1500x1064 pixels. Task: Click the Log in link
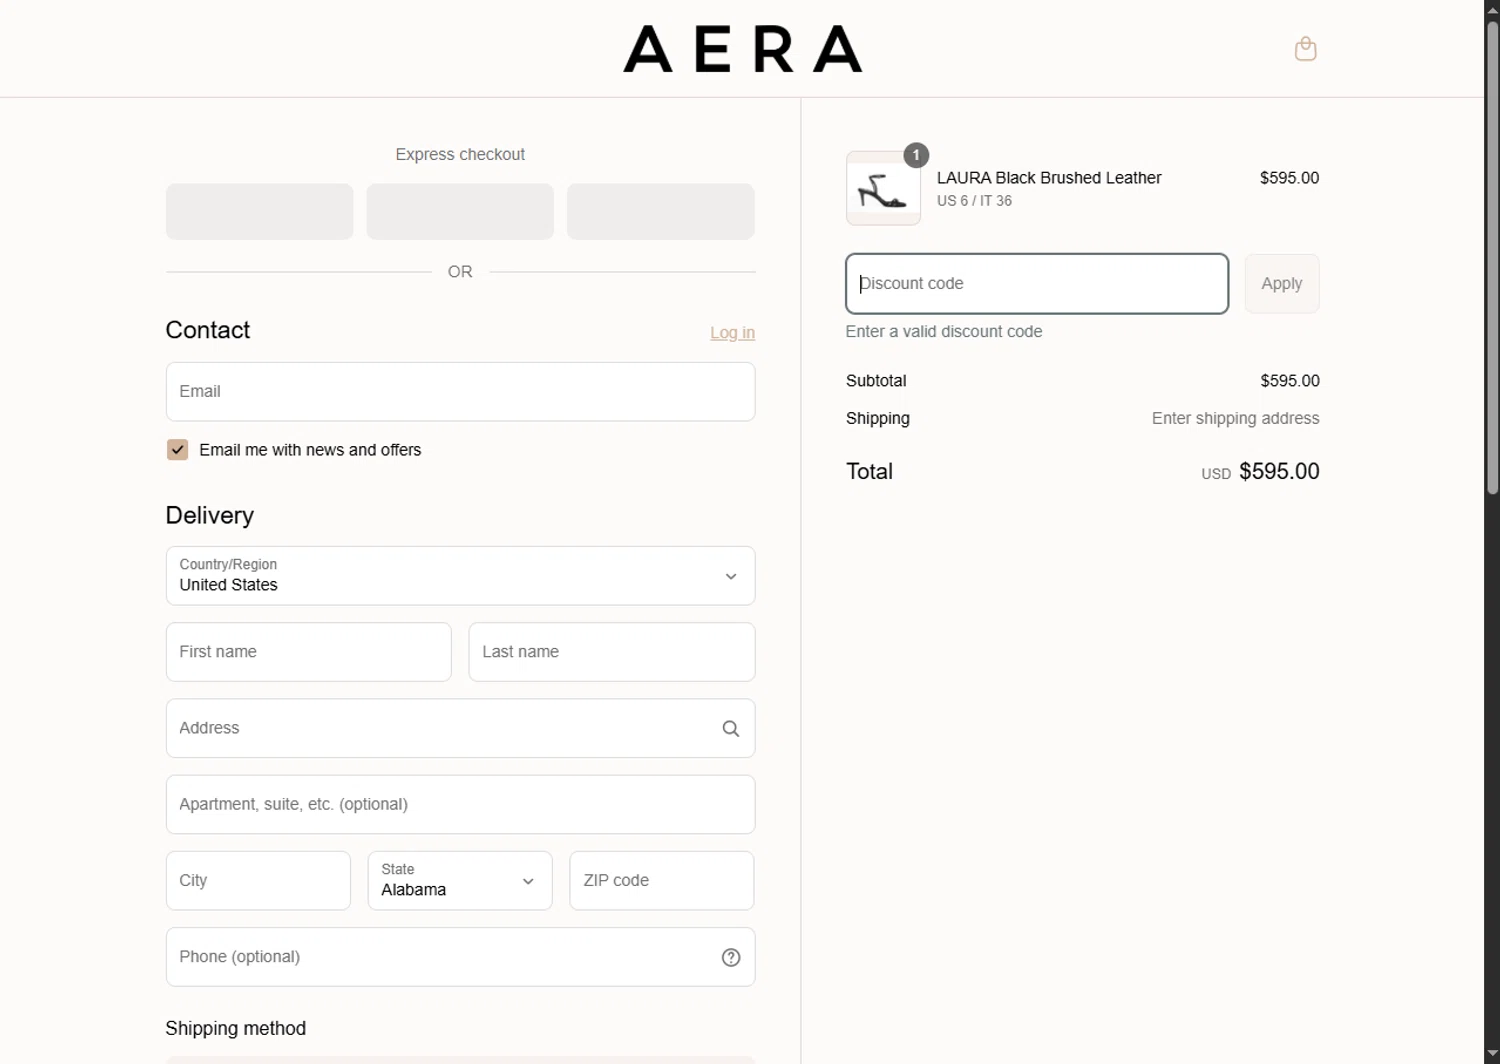pos(732,332)
